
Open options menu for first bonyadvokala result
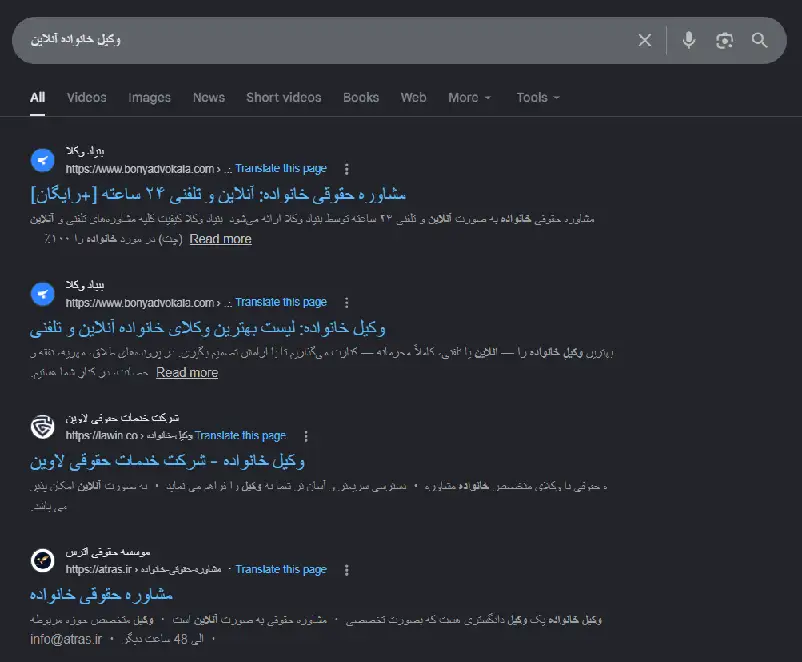(x=347, y=169)
